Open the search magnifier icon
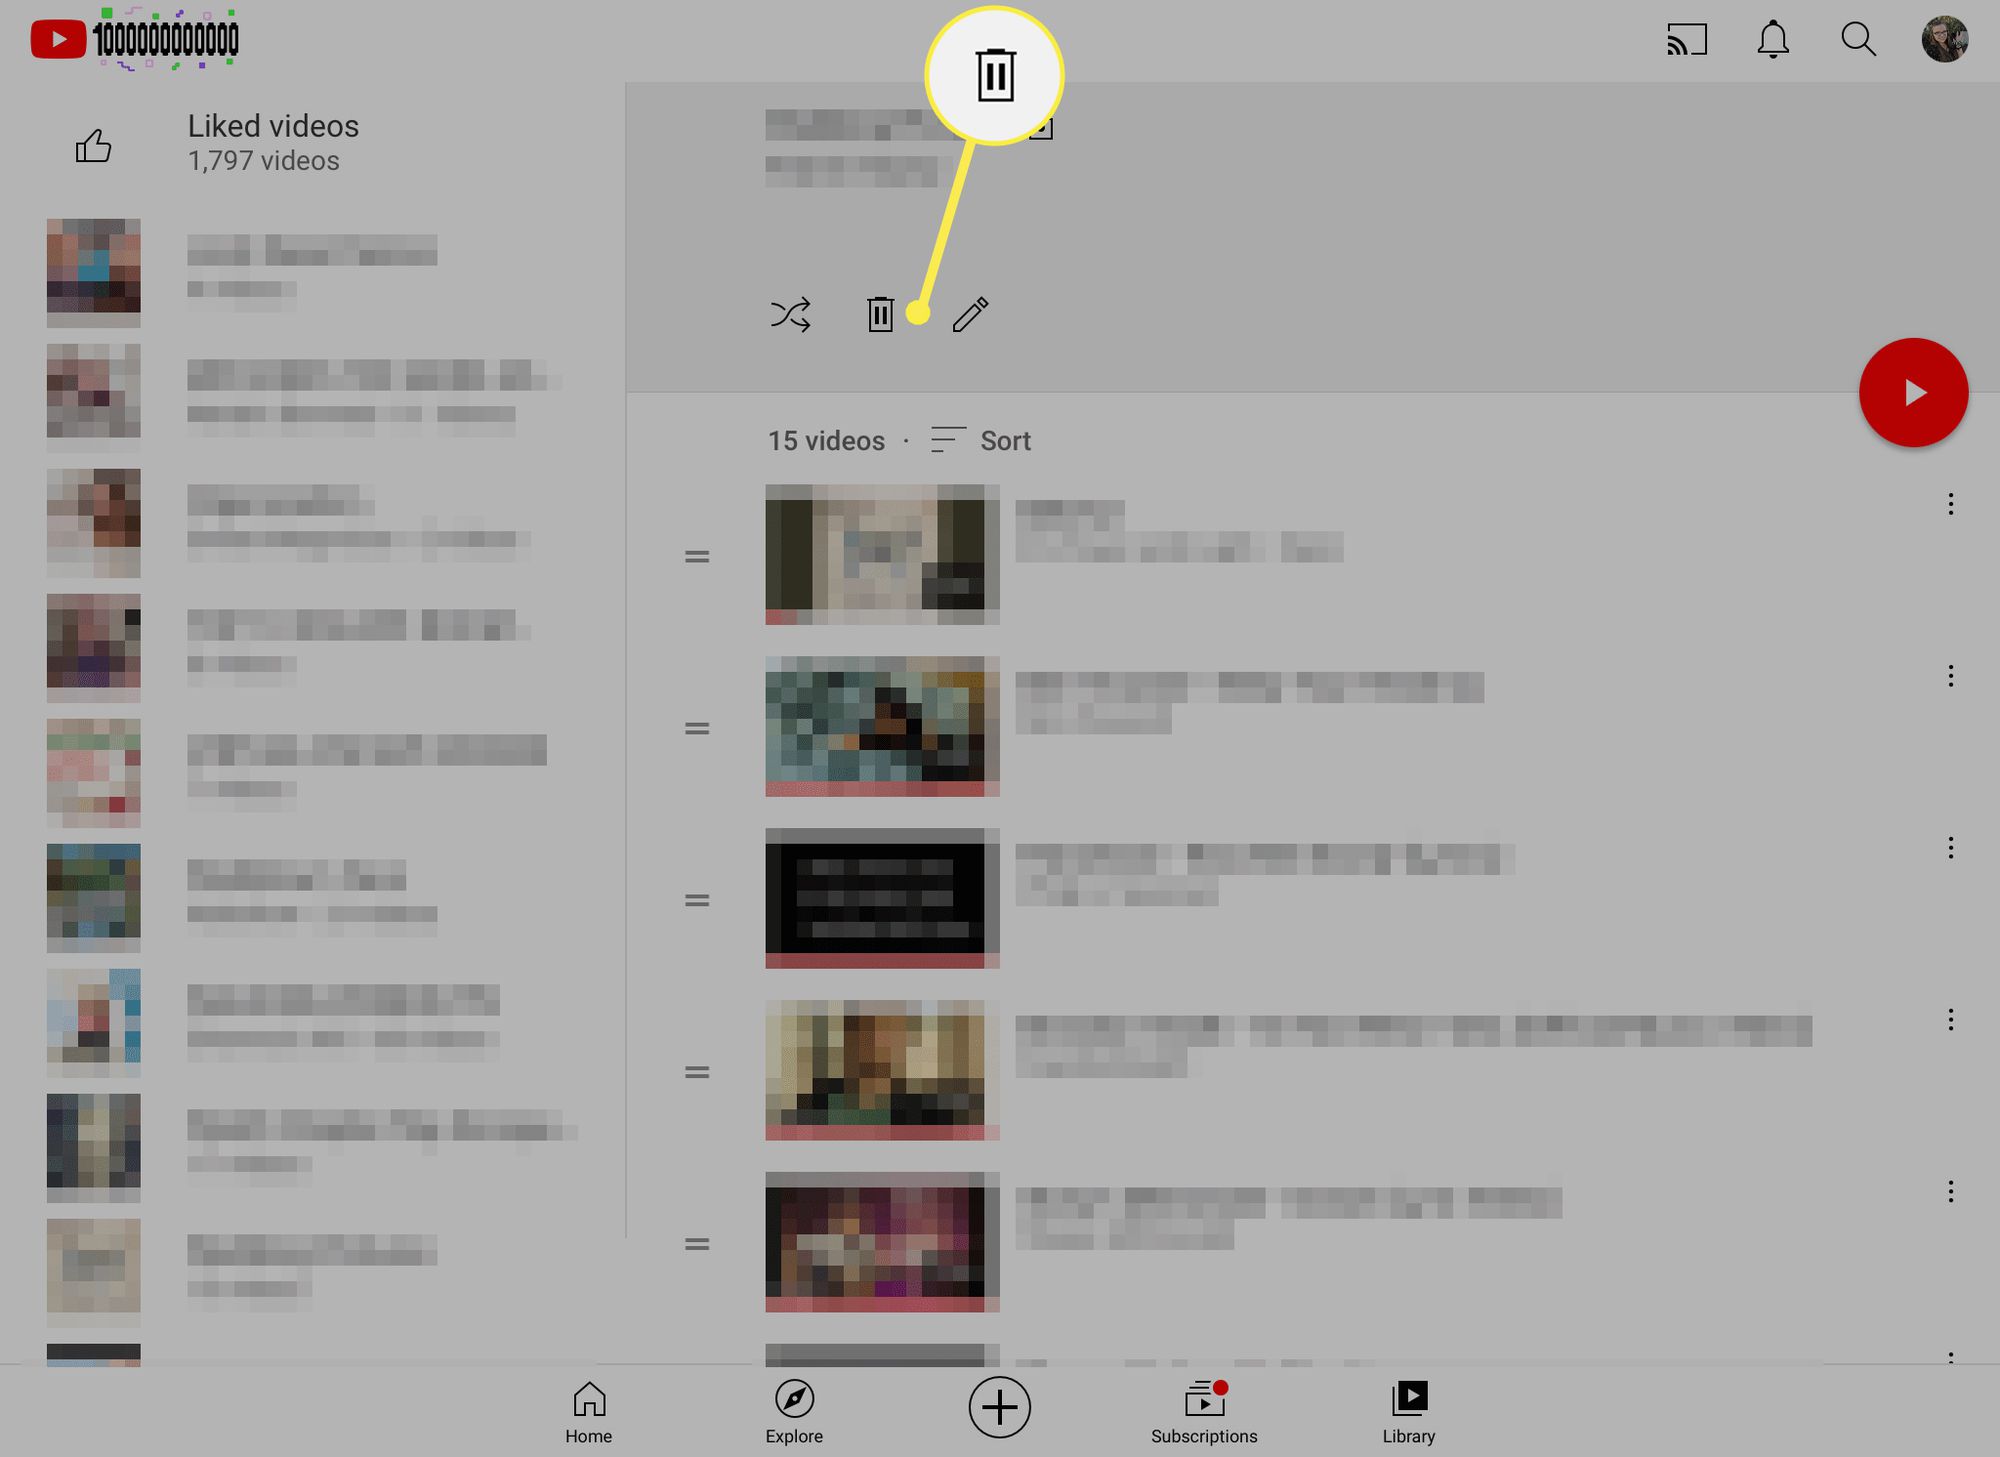Screen dimensions: 2000x1457 coord(1858,40)
